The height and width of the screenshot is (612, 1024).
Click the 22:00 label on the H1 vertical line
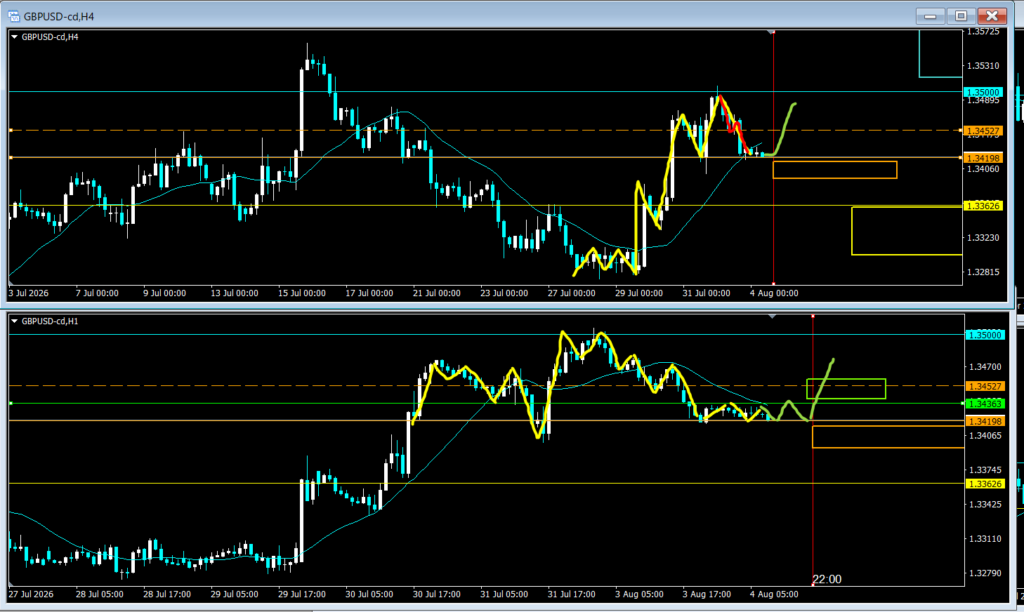tap(827, 579)
